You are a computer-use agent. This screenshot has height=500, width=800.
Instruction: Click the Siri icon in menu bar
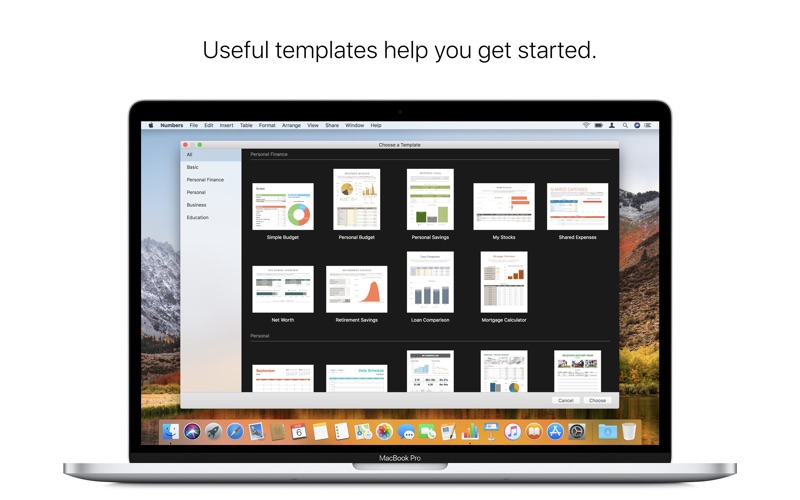[x=637, y=125]
